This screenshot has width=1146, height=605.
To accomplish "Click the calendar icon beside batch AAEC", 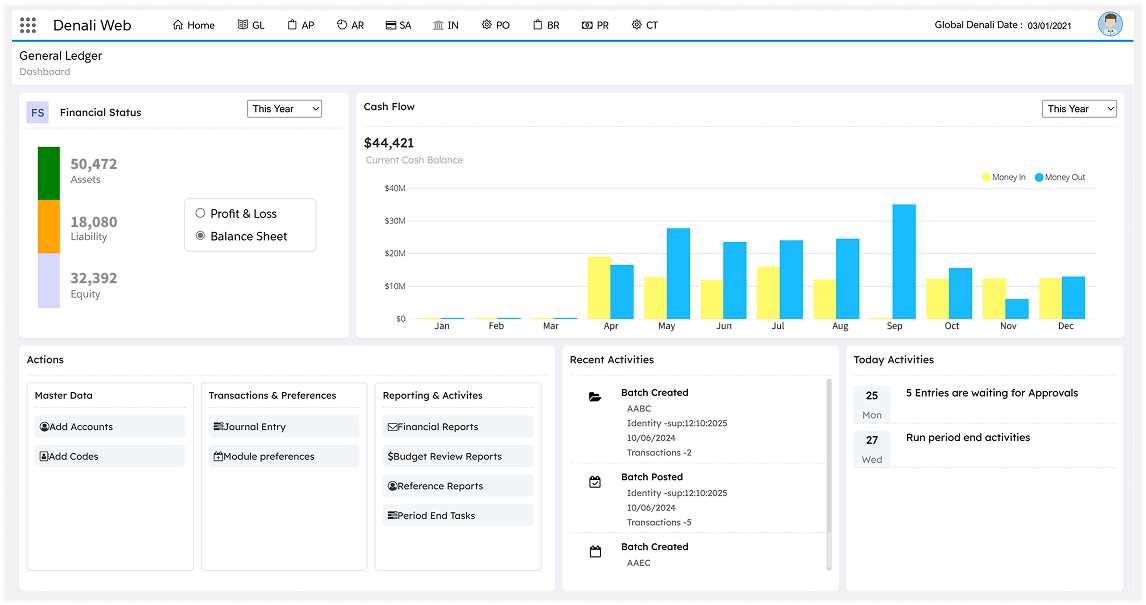I will [x=595, y=551].
